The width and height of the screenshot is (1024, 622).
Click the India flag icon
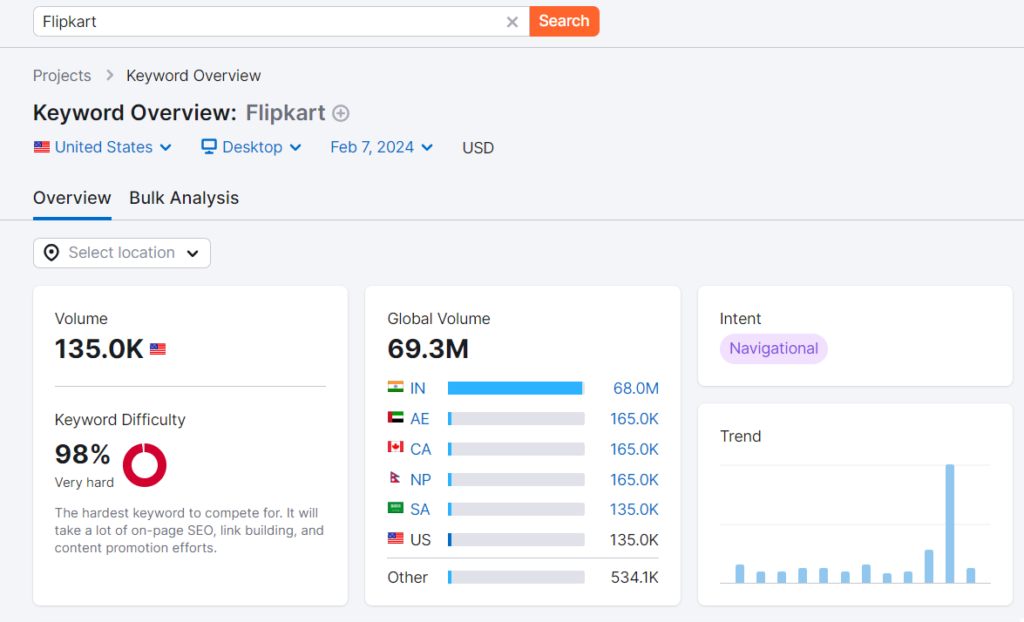click(x=395, y=387)
